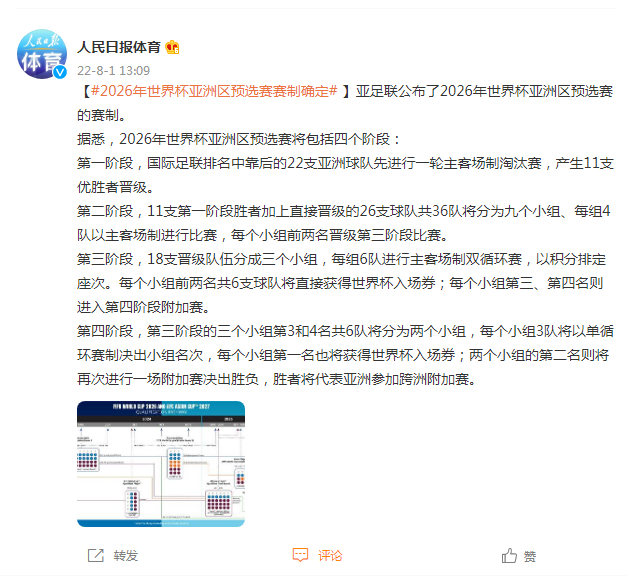This screenshot has height=577, width=627.
Task: Open the post timestamp 22-8-1 13:09
Action: coord(114,71)
